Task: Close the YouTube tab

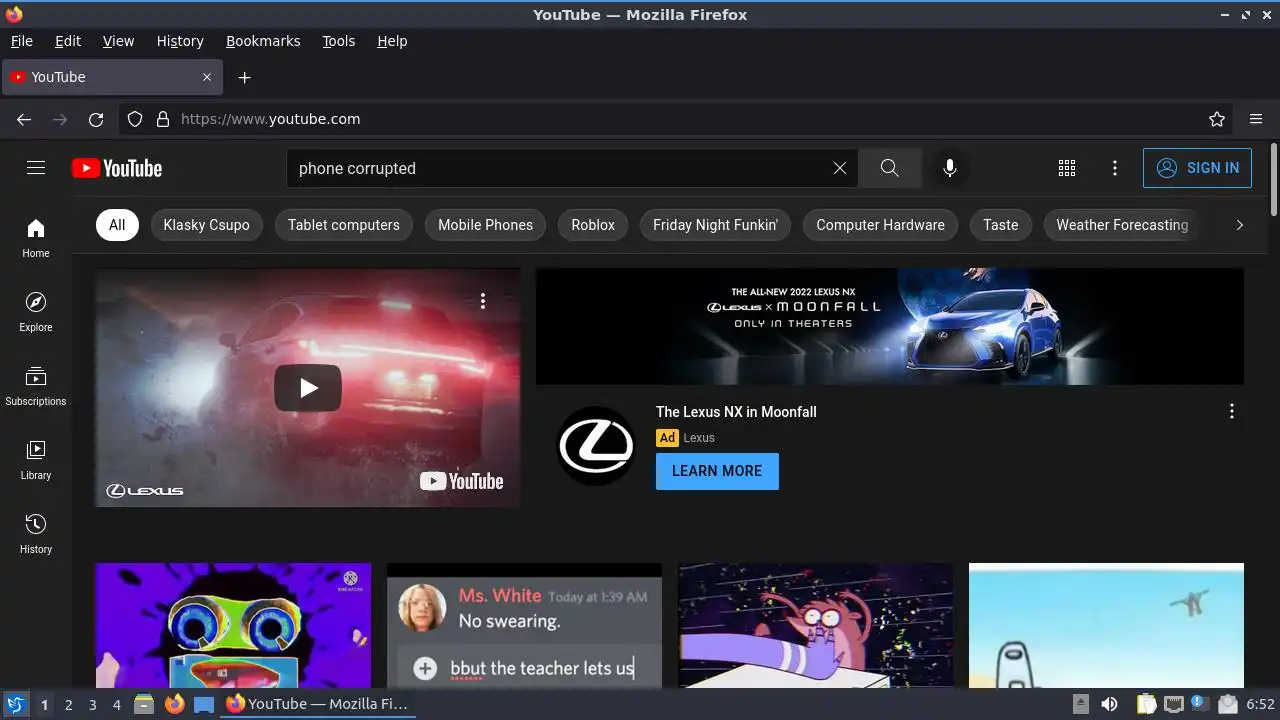Action: click(x=207, y=77)
